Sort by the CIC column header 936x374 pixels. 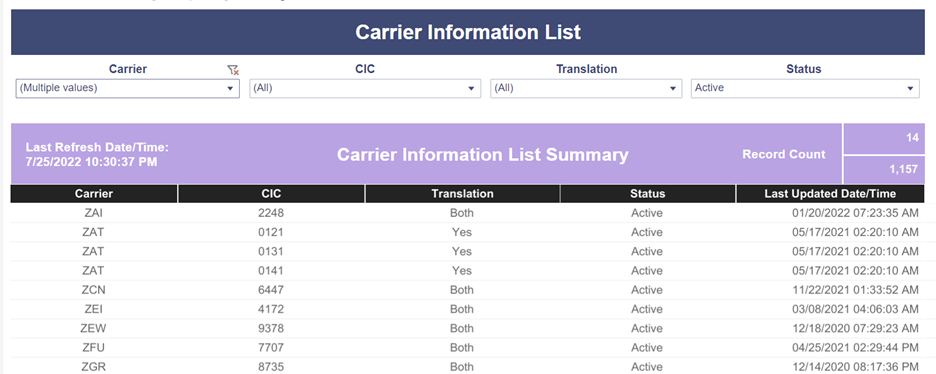click(271, 194)
